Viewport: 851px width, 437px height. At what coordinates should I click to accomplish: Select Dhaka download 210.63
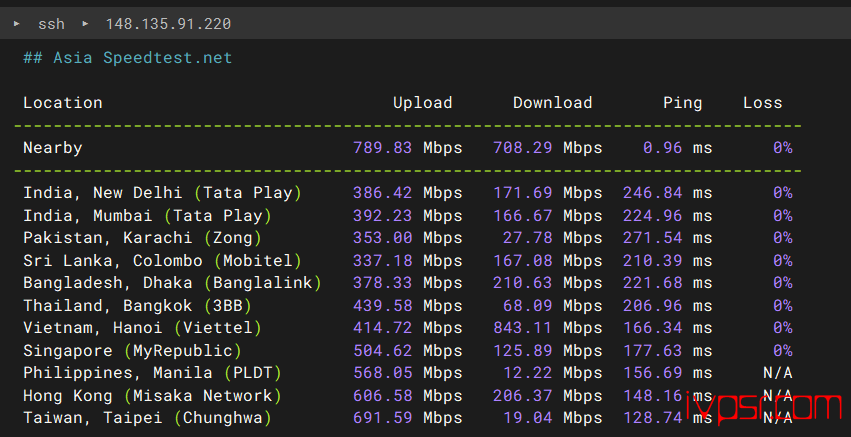click(x=523, y=283)
